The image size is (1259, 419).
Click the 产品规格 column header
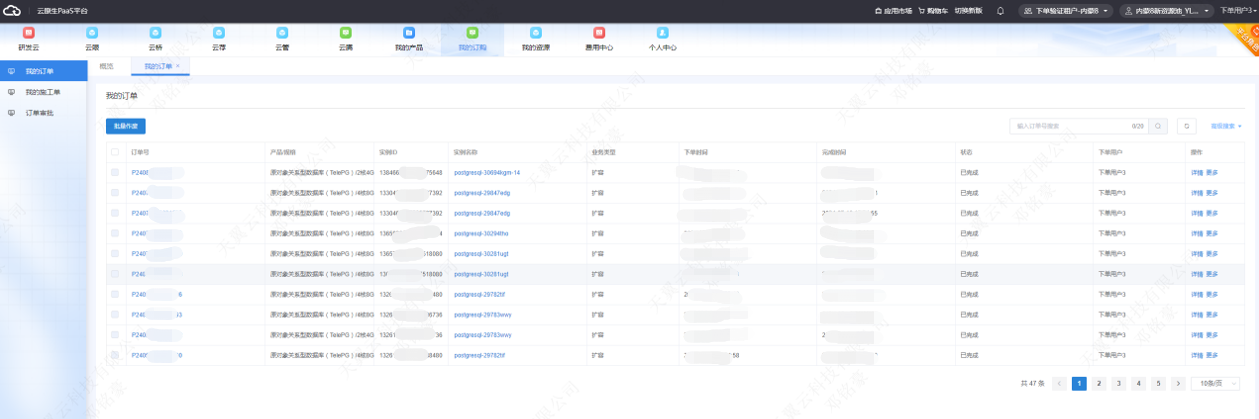pos(283,152)
